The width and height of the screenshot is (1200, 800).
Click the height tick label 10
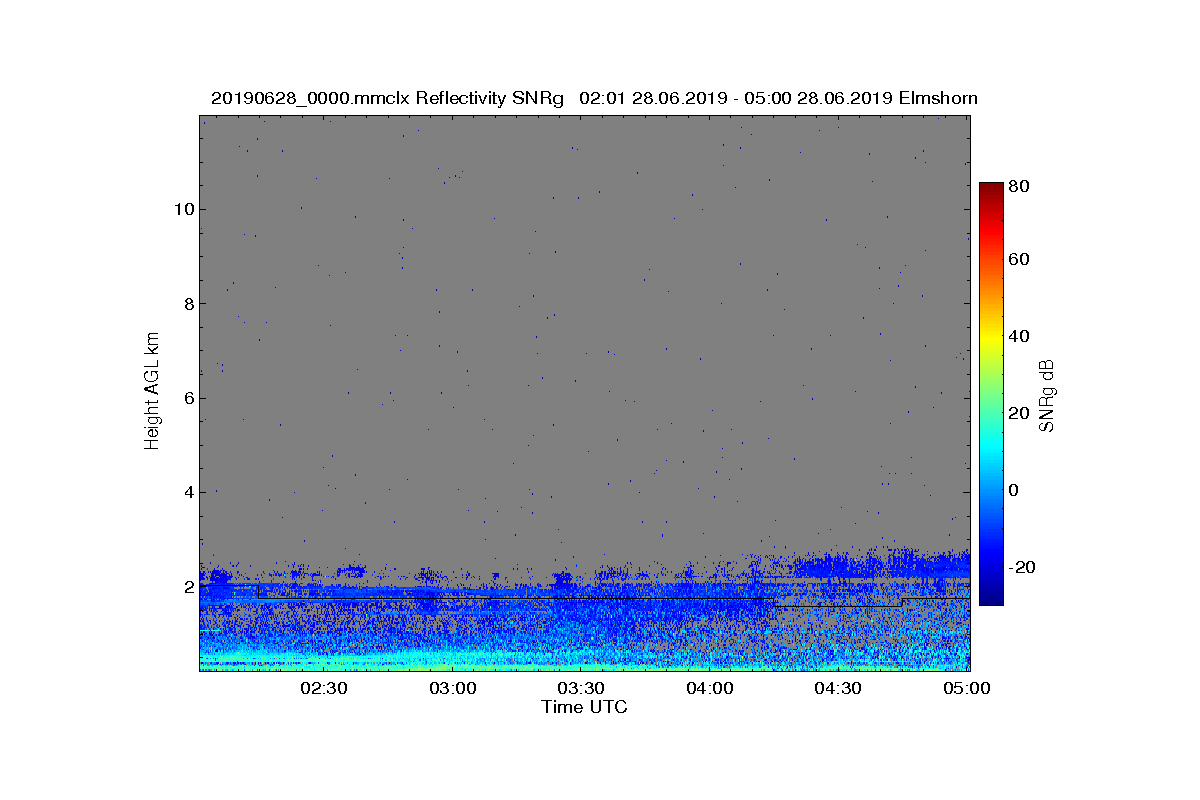[x=183, y=209]
